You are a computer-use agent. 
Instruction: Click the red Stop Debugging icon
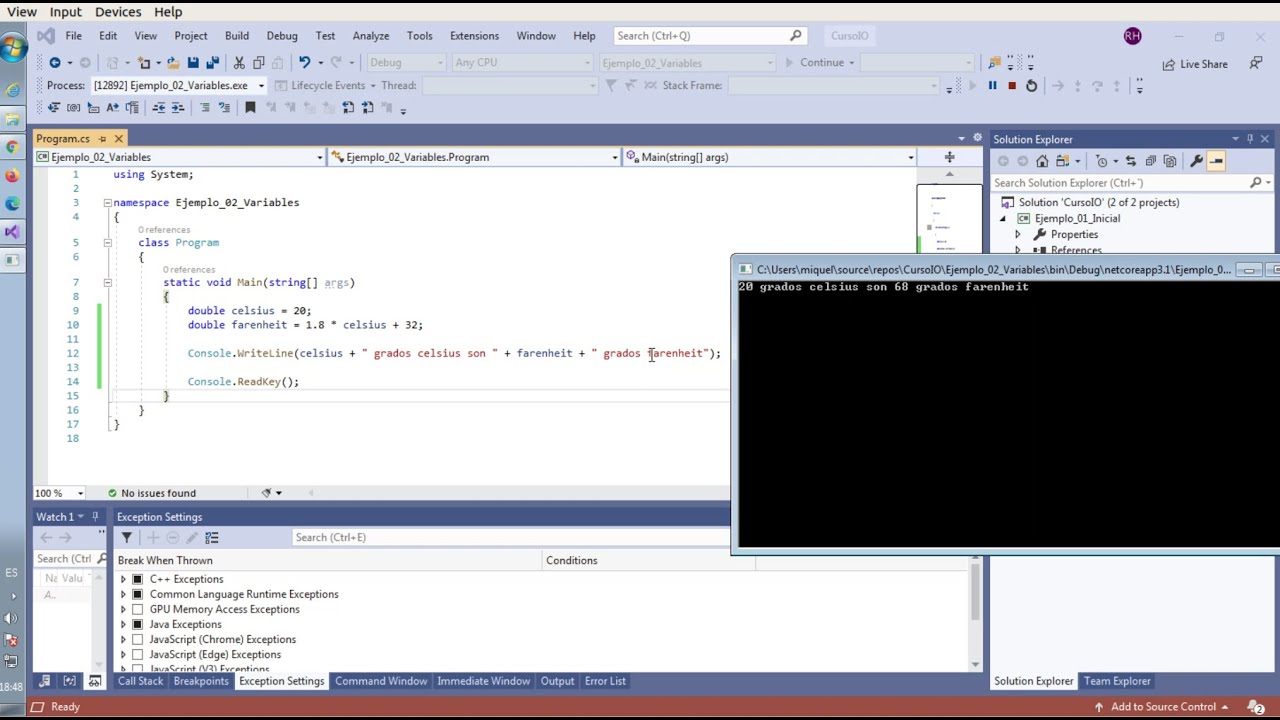1012,86
